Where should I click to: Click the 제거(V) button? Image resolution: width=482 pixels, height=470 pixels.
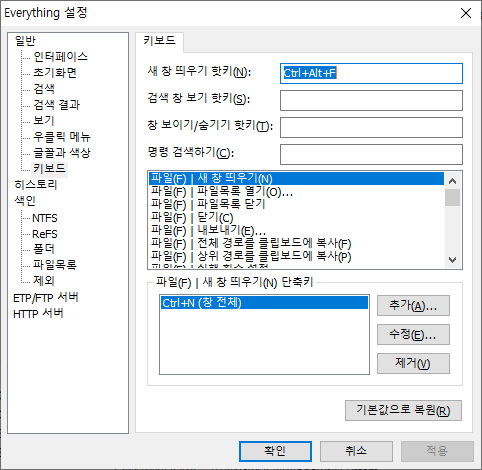point(413,363)
